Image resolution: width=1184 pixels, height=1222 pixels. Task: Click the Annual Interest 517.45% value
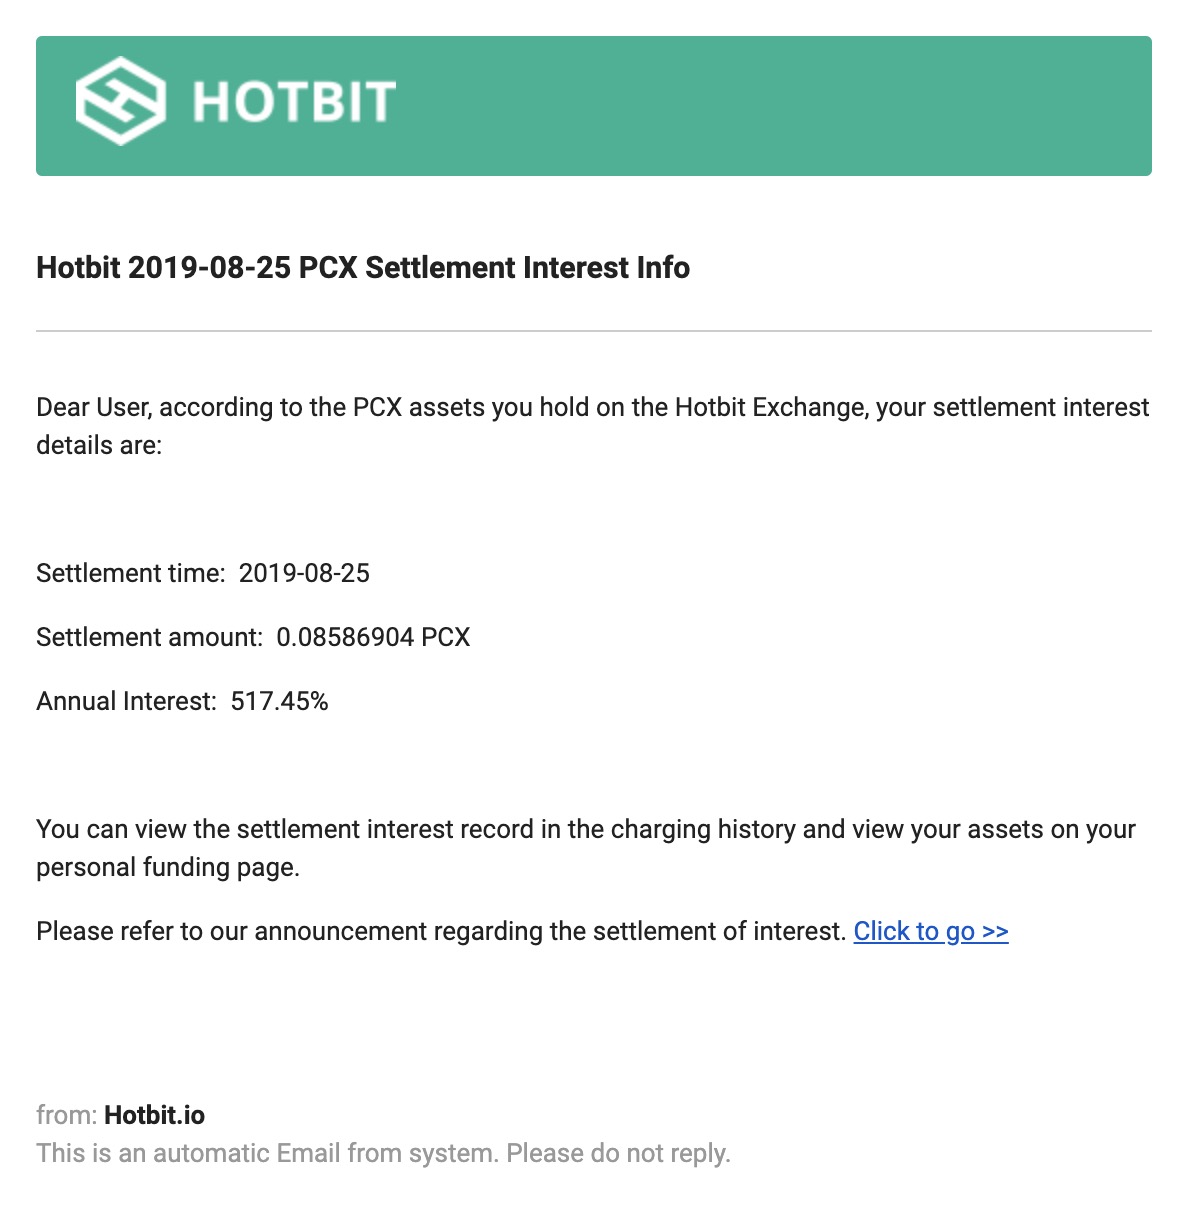[279, 701]
